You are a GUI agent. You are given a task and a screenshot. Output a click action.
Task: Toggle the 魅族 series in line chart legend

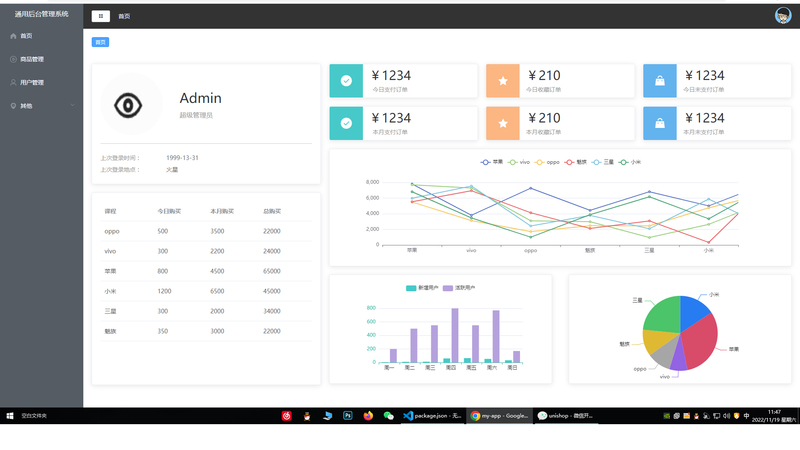coord(576,162)
